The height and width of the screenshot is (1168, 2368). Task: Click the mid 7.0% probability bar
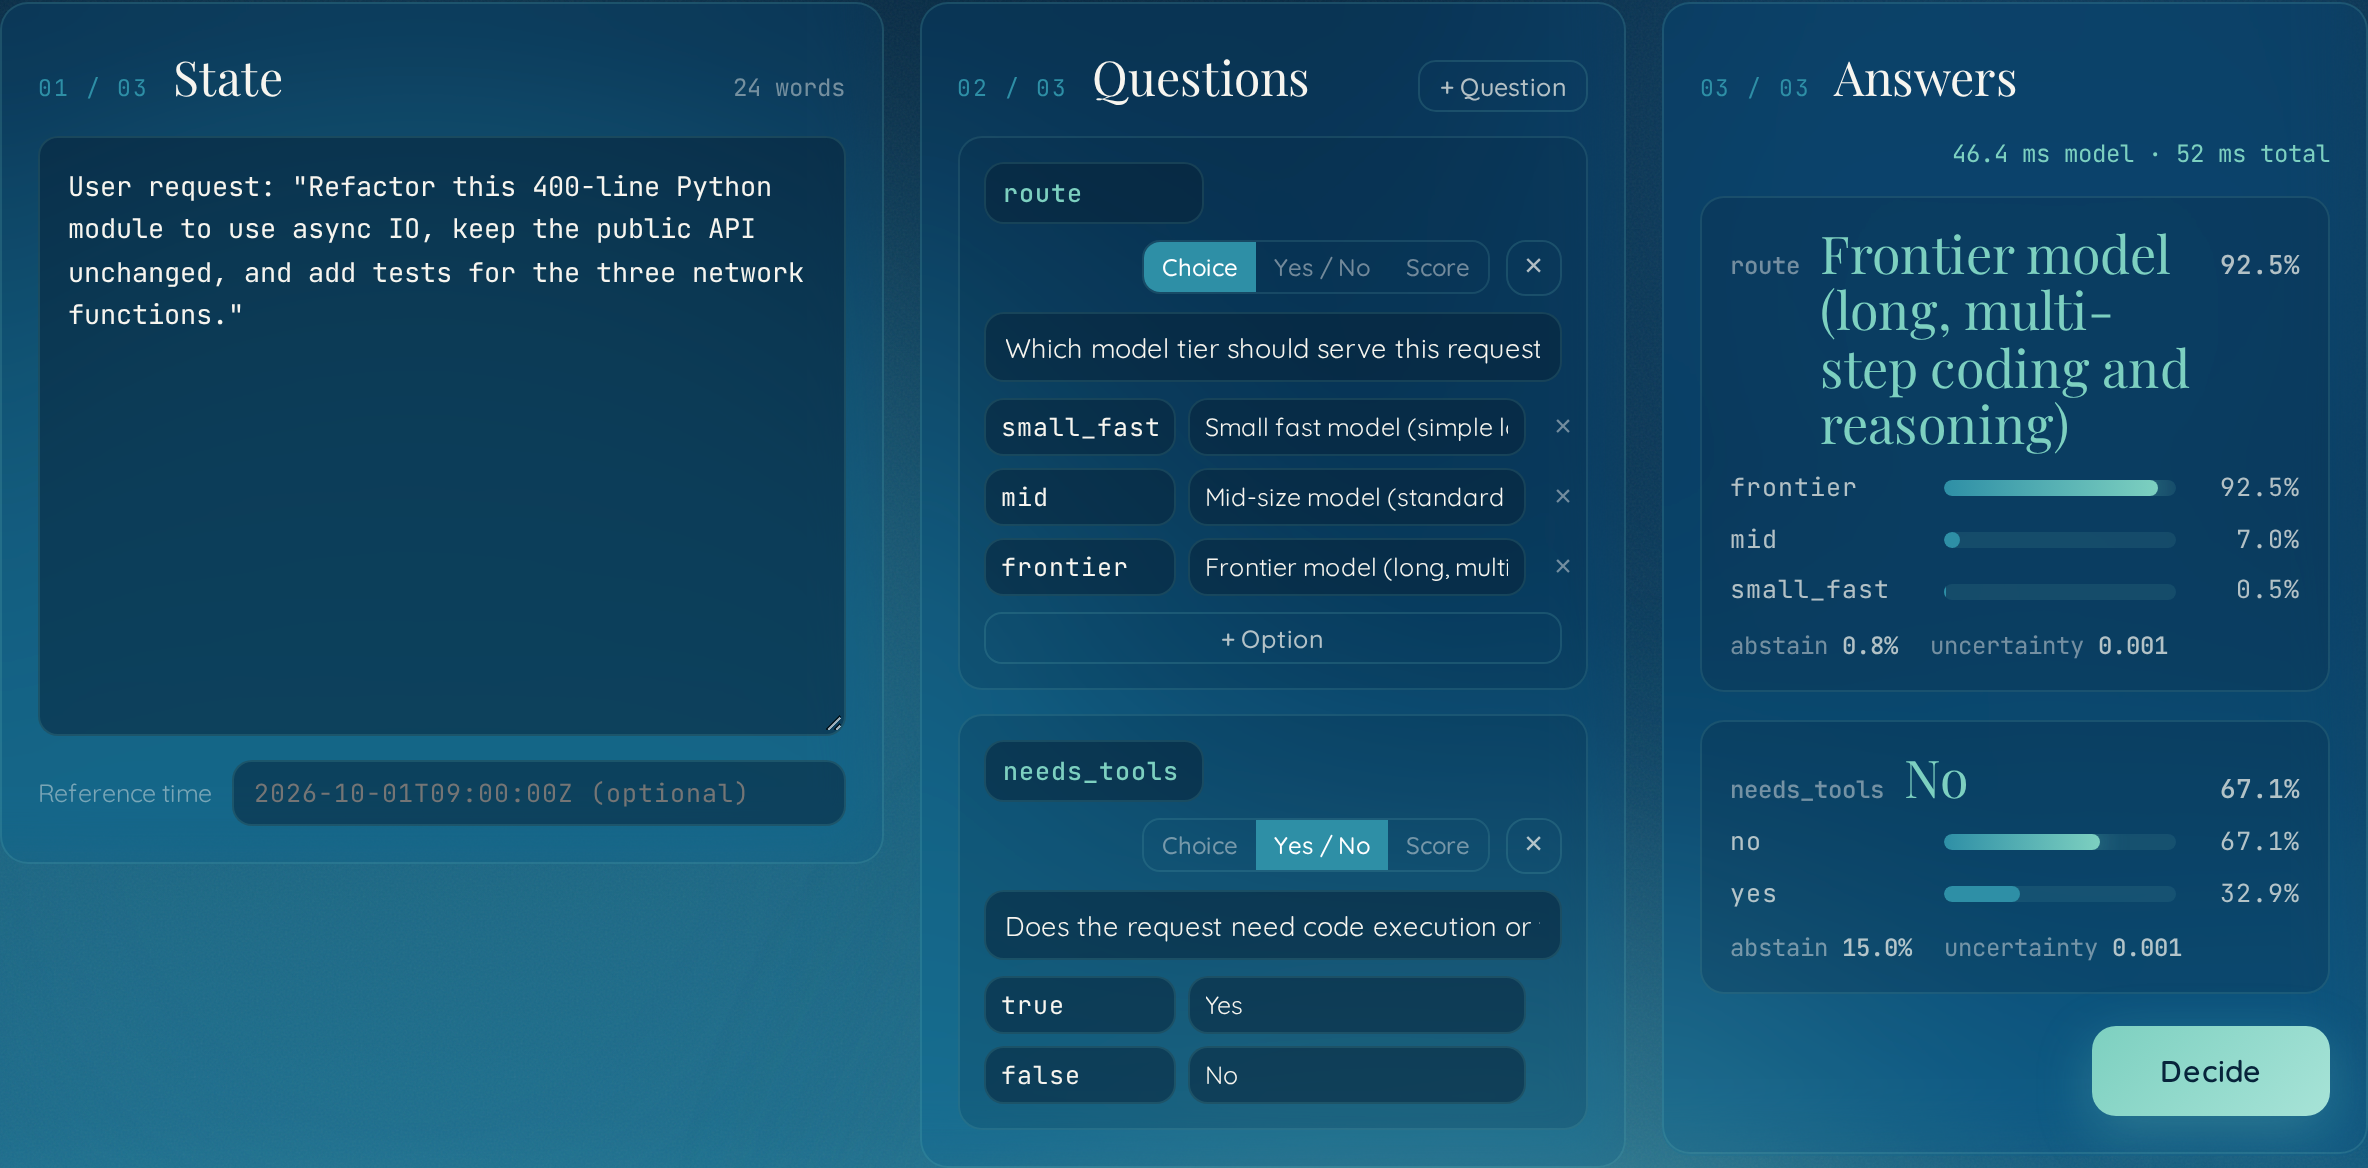[x=2059, y=540]
